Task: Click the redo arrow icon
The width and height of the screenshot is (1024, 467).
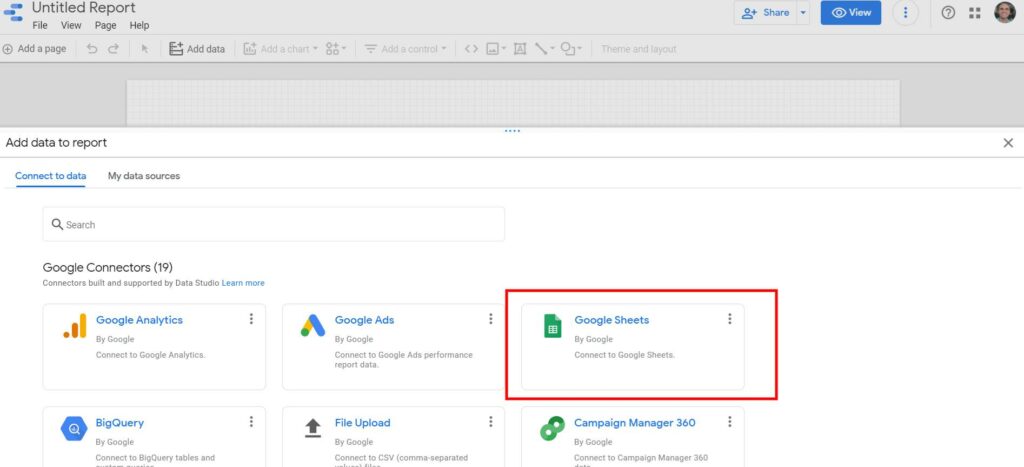Action: tap(114, 49)
